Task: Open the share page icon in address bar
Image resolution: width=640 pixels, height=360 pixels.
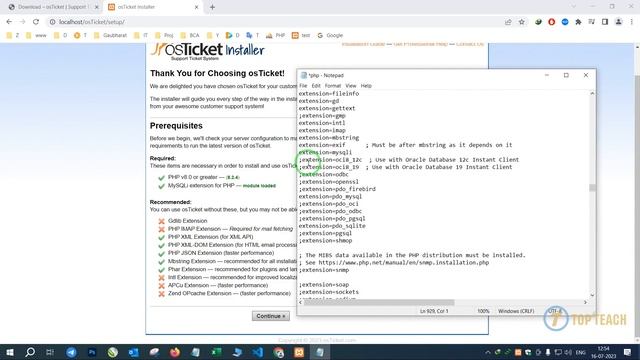Action: (x=508, y=22)
